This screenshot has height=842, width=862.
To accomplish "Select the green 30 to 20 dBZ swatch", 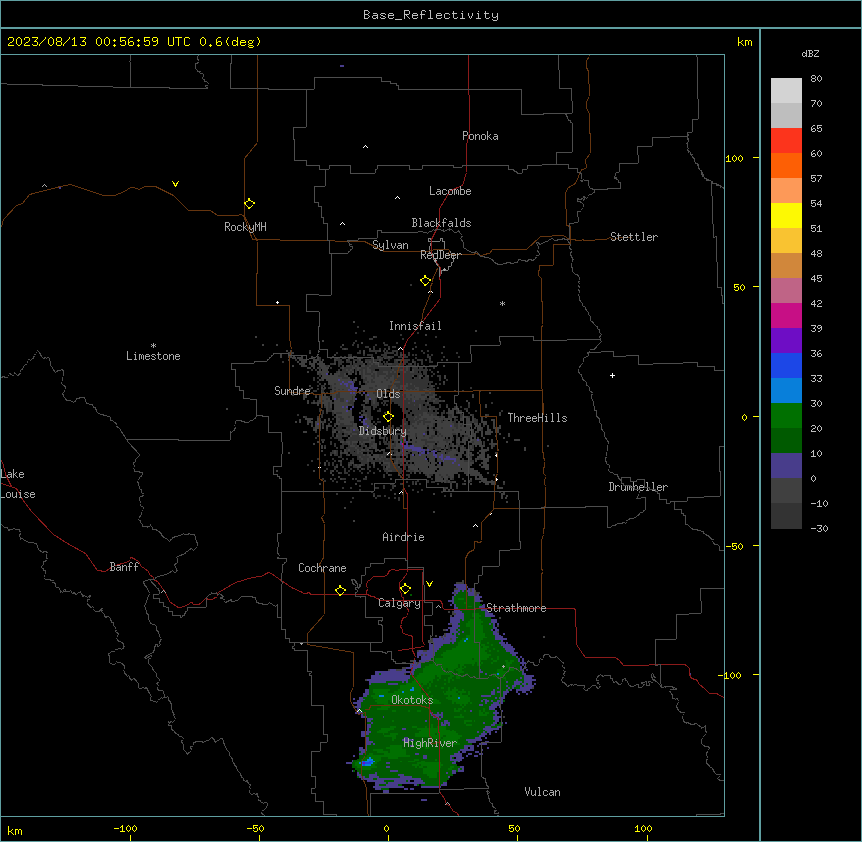I will pos(786,416).
